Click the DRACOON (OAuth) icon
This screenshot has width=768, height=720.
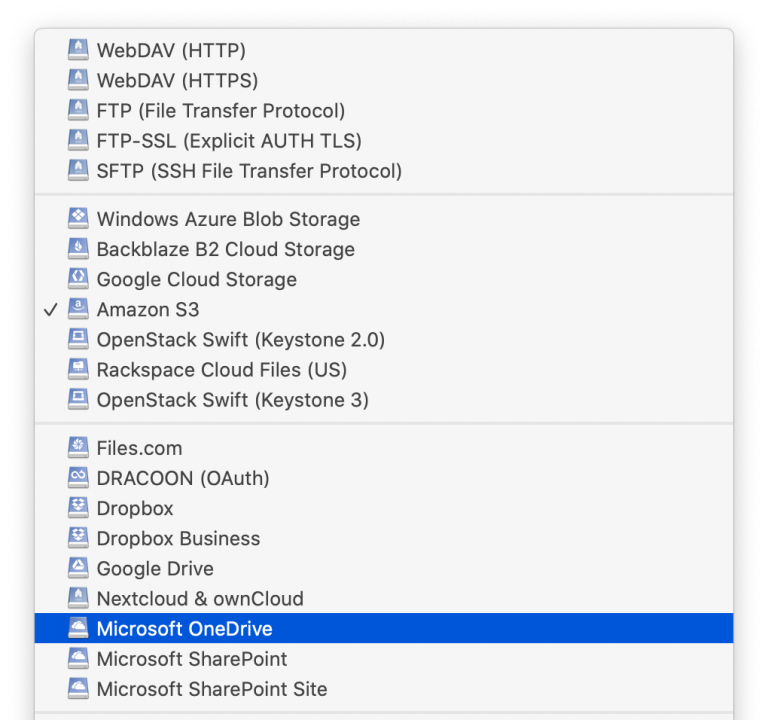(x=78, y=478)
